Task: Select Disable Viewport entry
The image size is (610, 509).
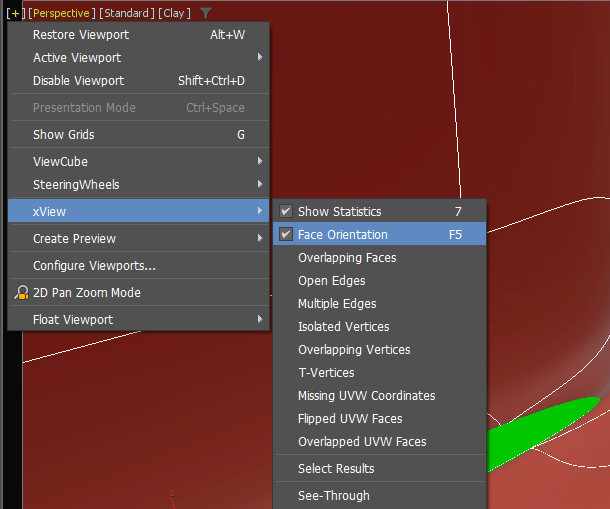Action: click(138, 81)
